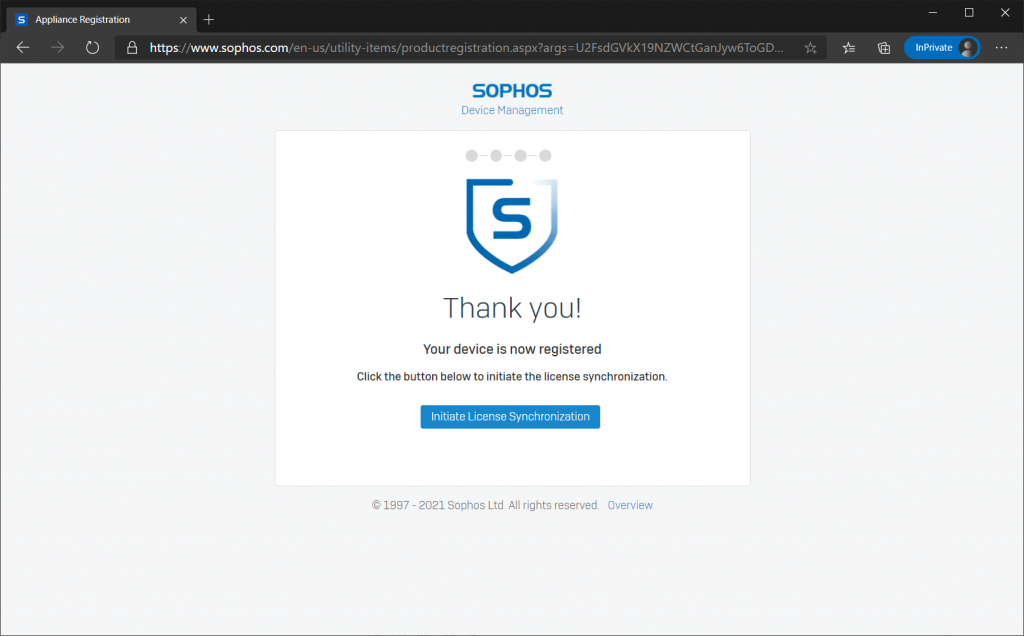The image size is (1024, 636).
Task: View site security lock information
Action: (132, 48)
